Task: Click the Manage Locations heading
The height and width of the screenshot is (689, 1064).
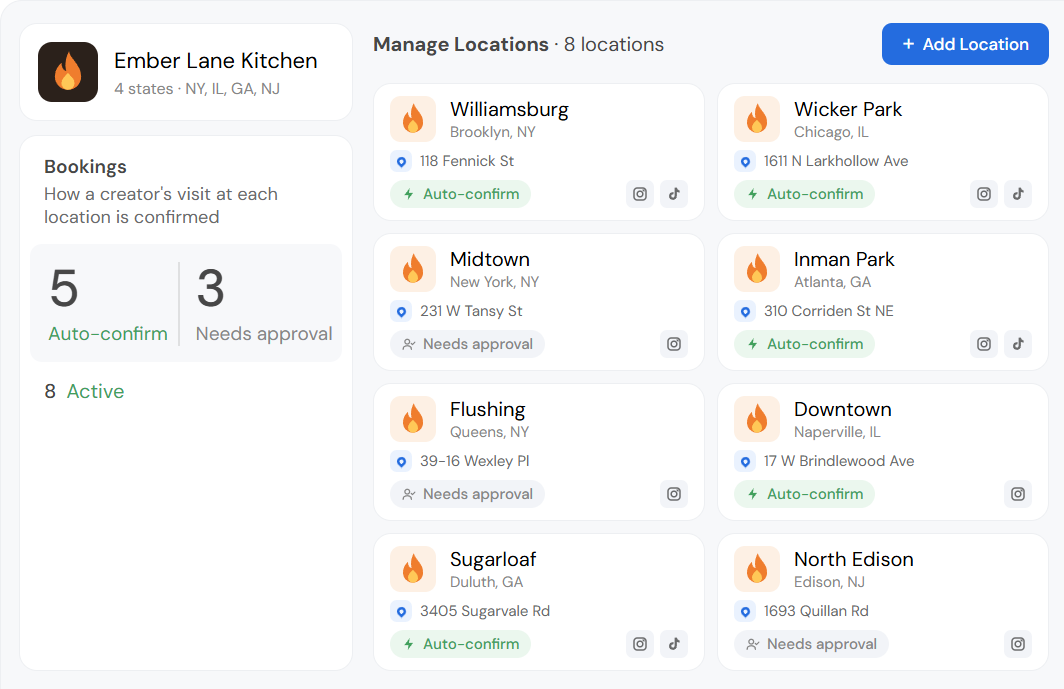Action: pyautogui.click(x=461, y=44)
